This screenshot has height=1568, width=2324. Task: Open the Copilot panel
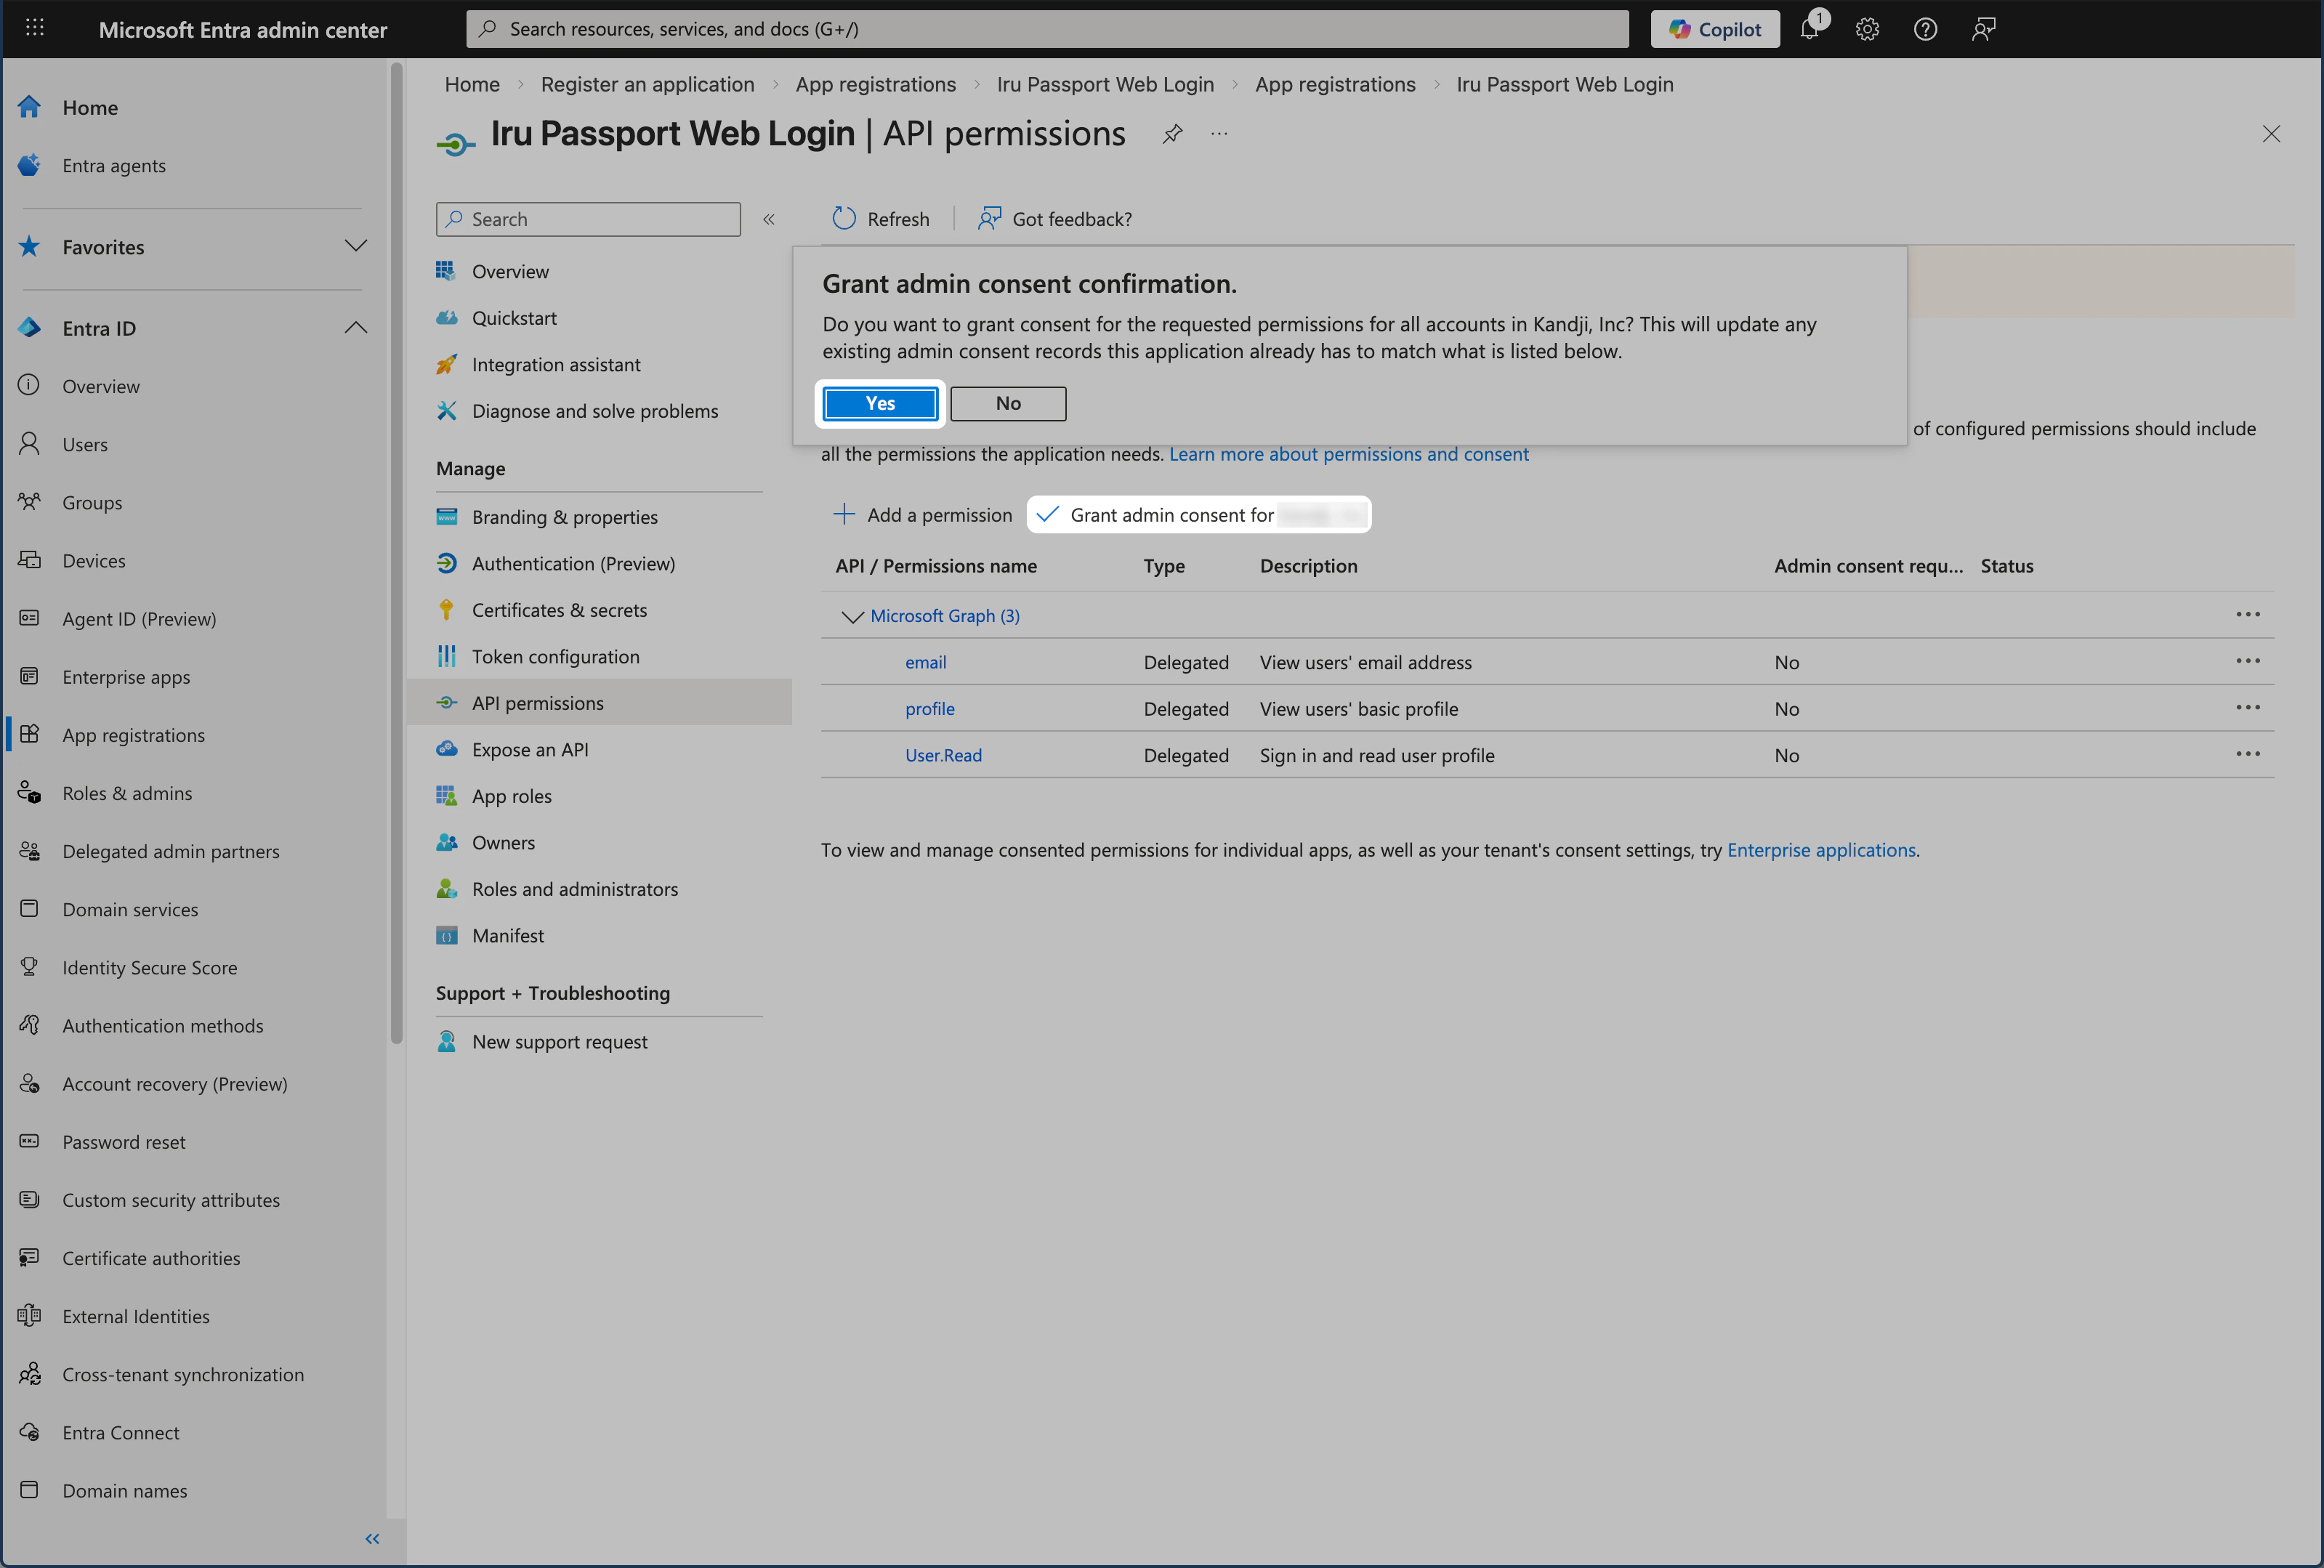tap(1714, 28)
